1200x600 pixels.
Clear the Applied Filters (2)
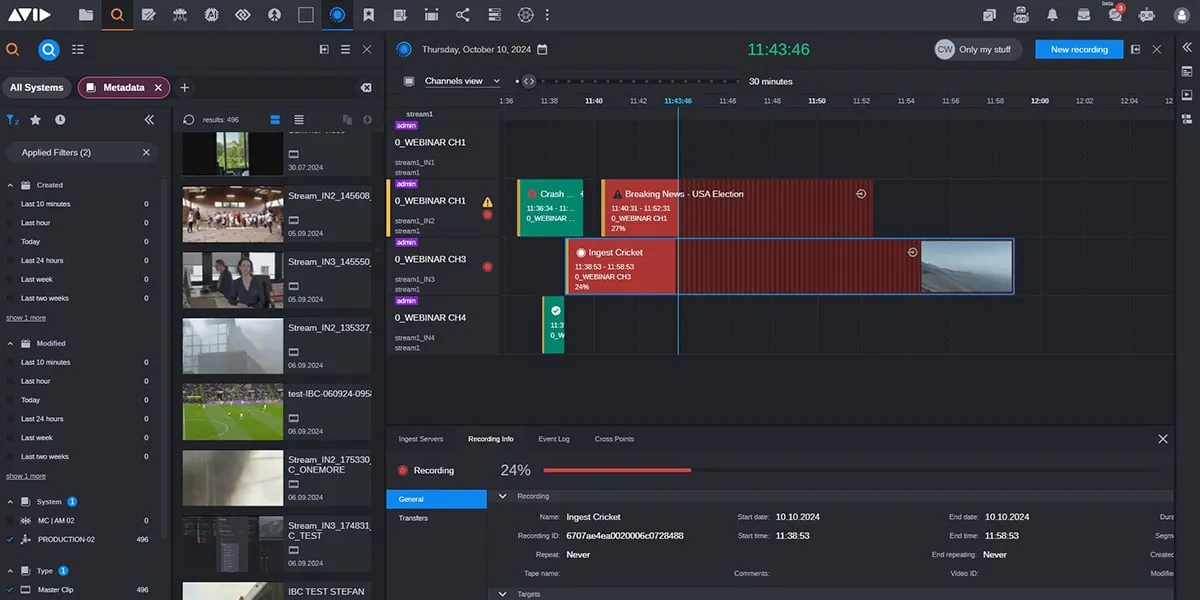[146, 152]
